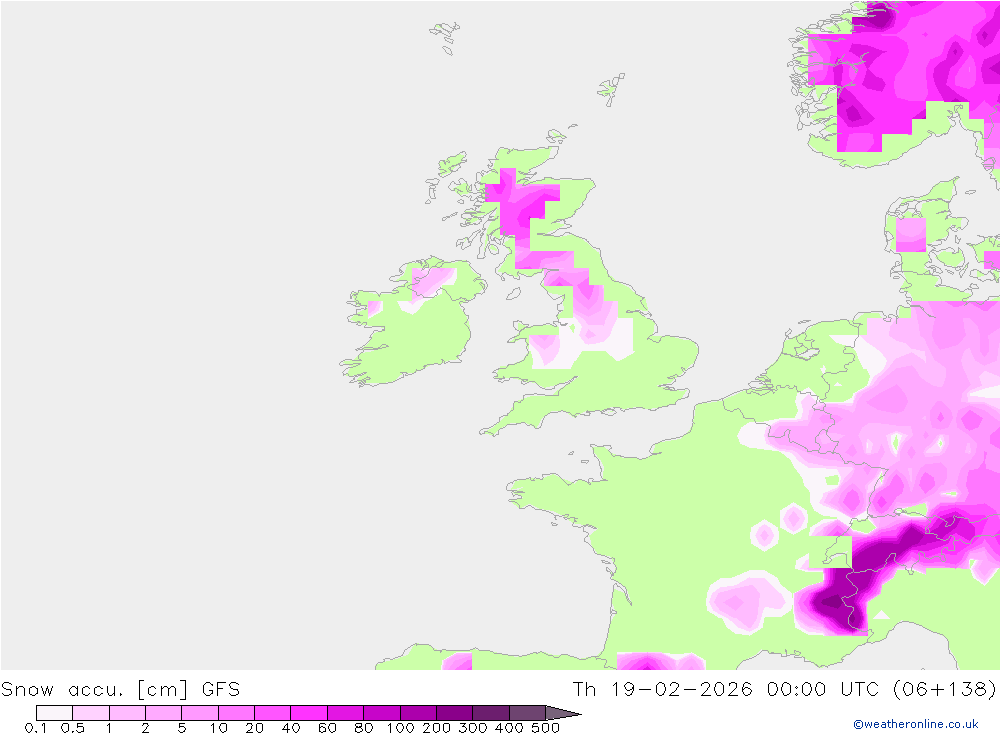Click the "10" legend scale label

coord(218,728)
